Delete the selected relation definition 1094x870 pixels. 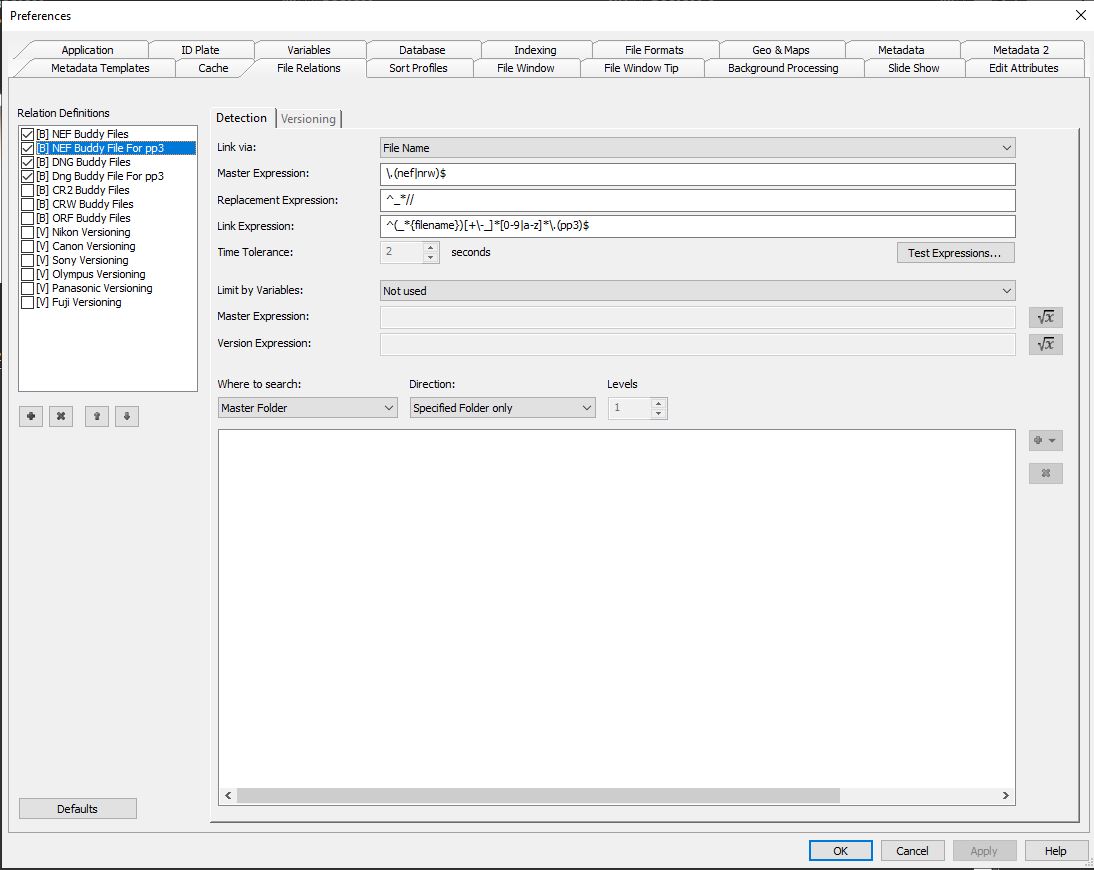point(61,416)
